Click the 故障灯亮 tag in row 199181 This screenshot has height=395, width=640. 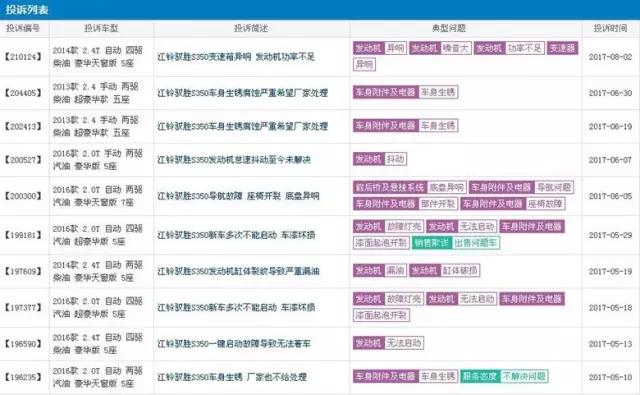click(404, 226)
